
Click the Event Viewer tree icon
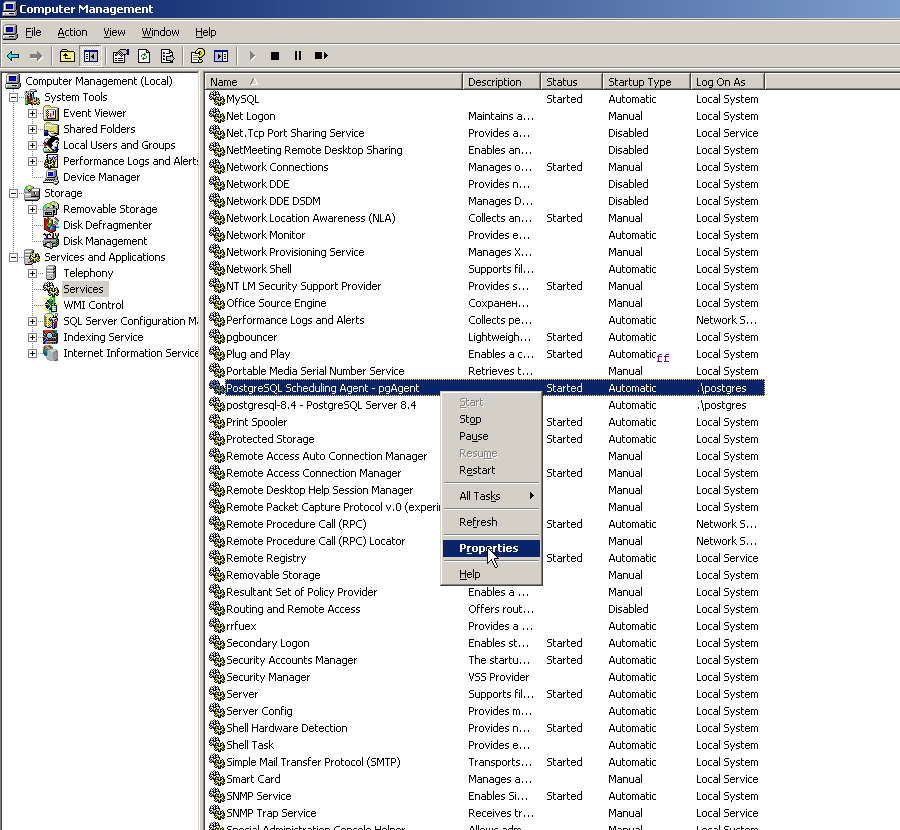pos(51,113)
